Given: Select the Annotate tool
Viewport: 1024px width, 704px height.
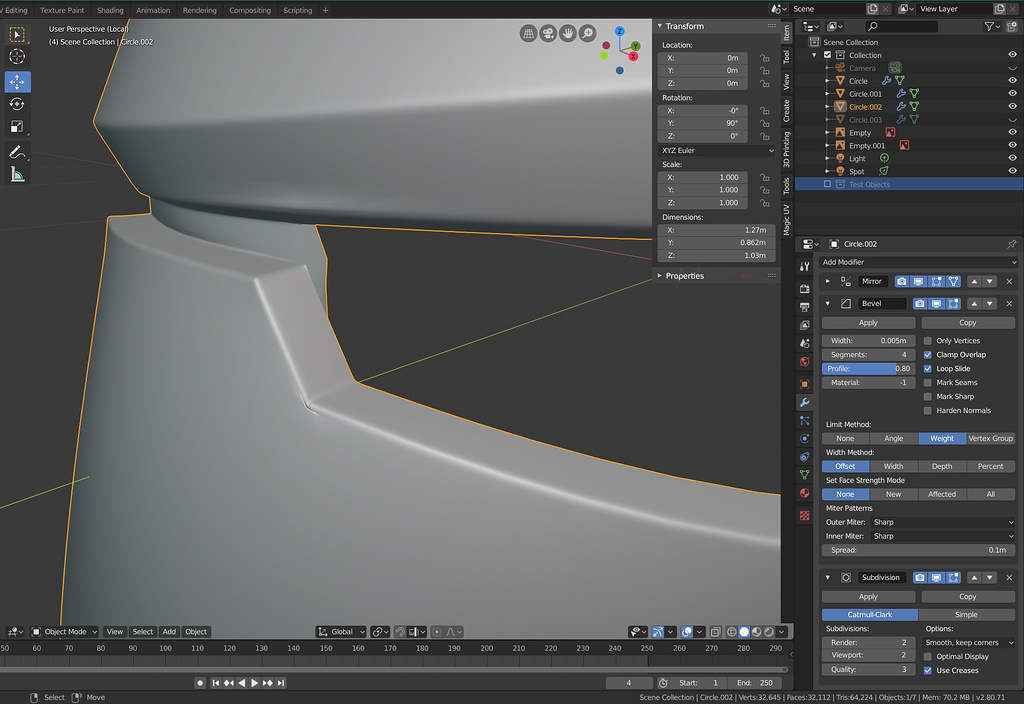Looking at the screenshot, I should 18,152.
